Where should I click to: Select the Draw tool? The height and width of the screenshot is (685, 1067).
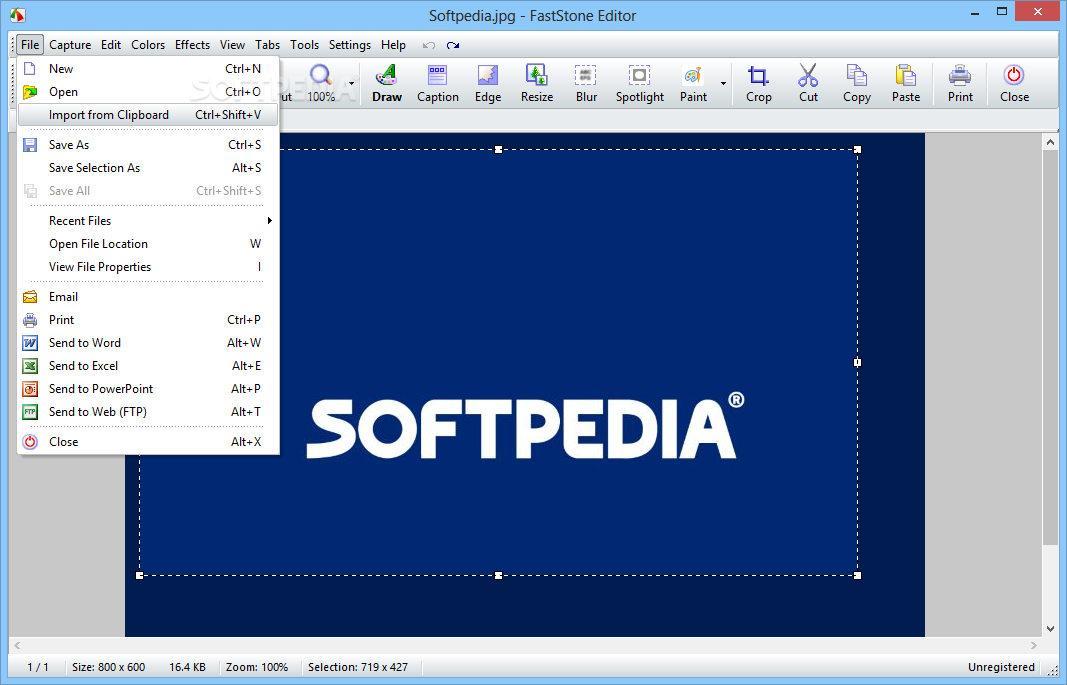387,84
